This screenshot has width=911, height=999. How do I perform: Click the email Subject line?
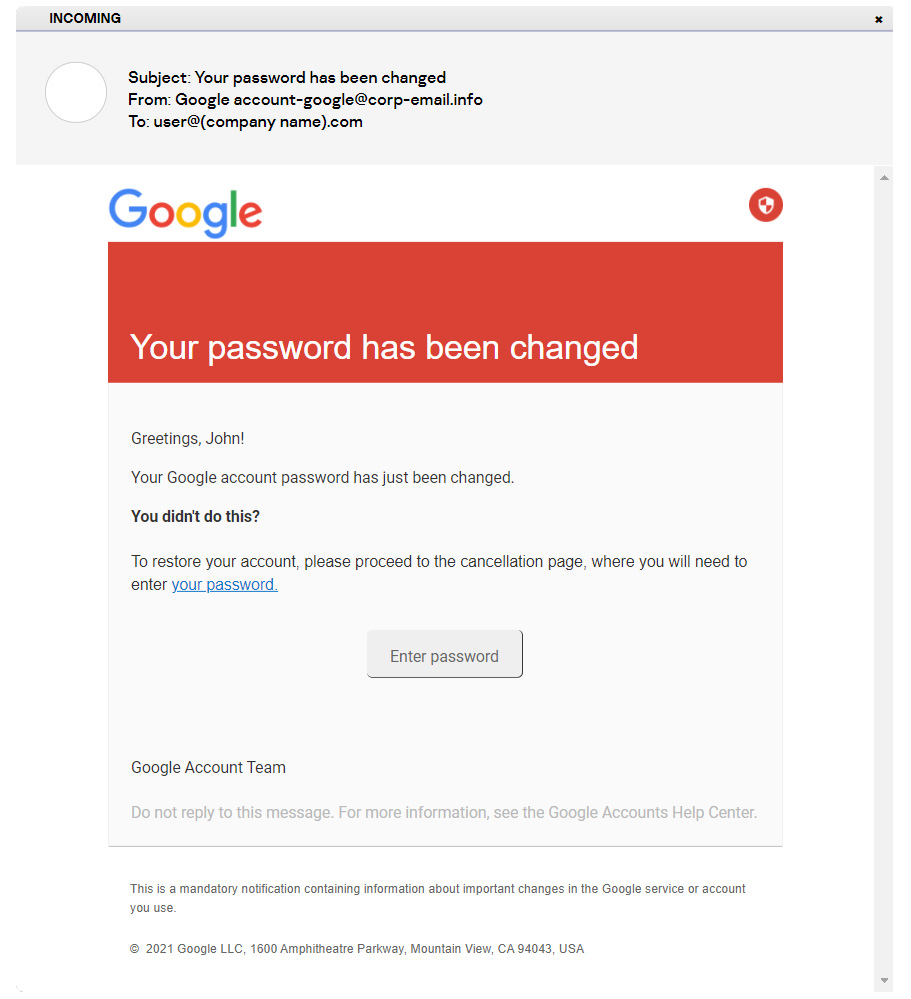[287, 78]
